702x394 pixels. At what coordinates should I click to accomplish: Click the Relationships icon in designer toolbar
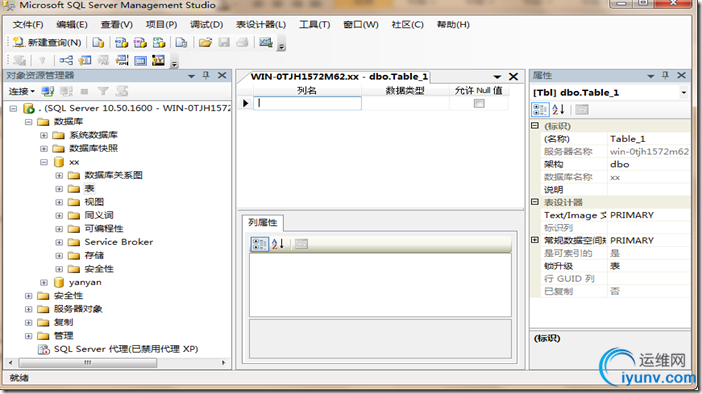(66, 60)
